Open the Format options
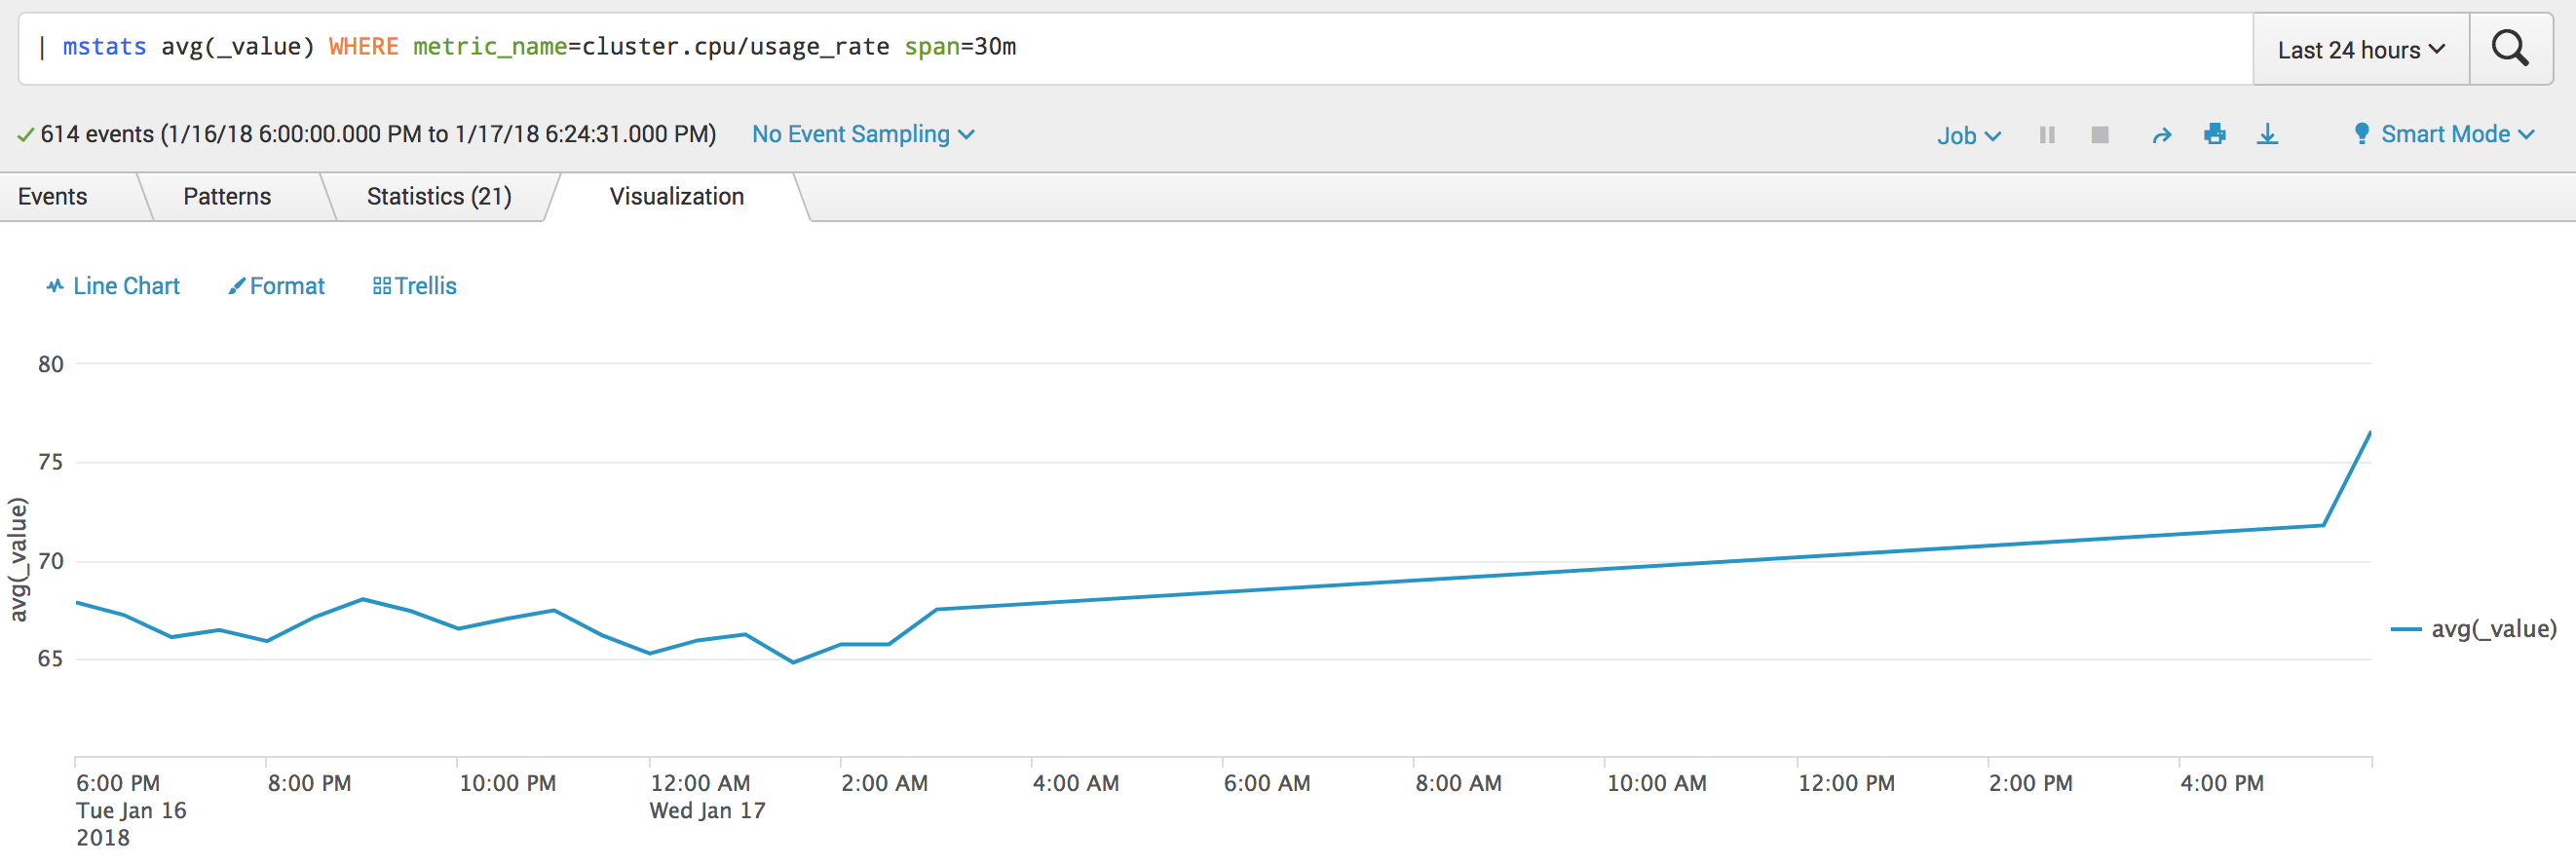The image size is (2576, 865). tap(276, 286)
